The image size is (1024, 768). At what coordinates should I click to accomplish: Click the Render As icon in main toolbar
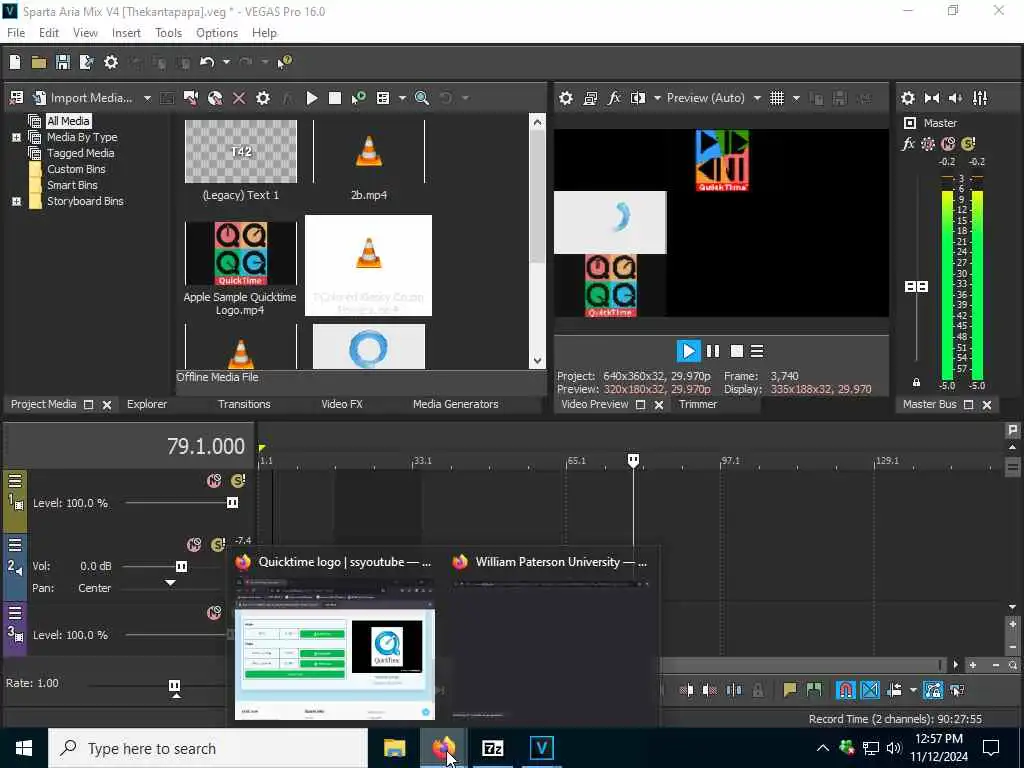(x=86, y=62)
